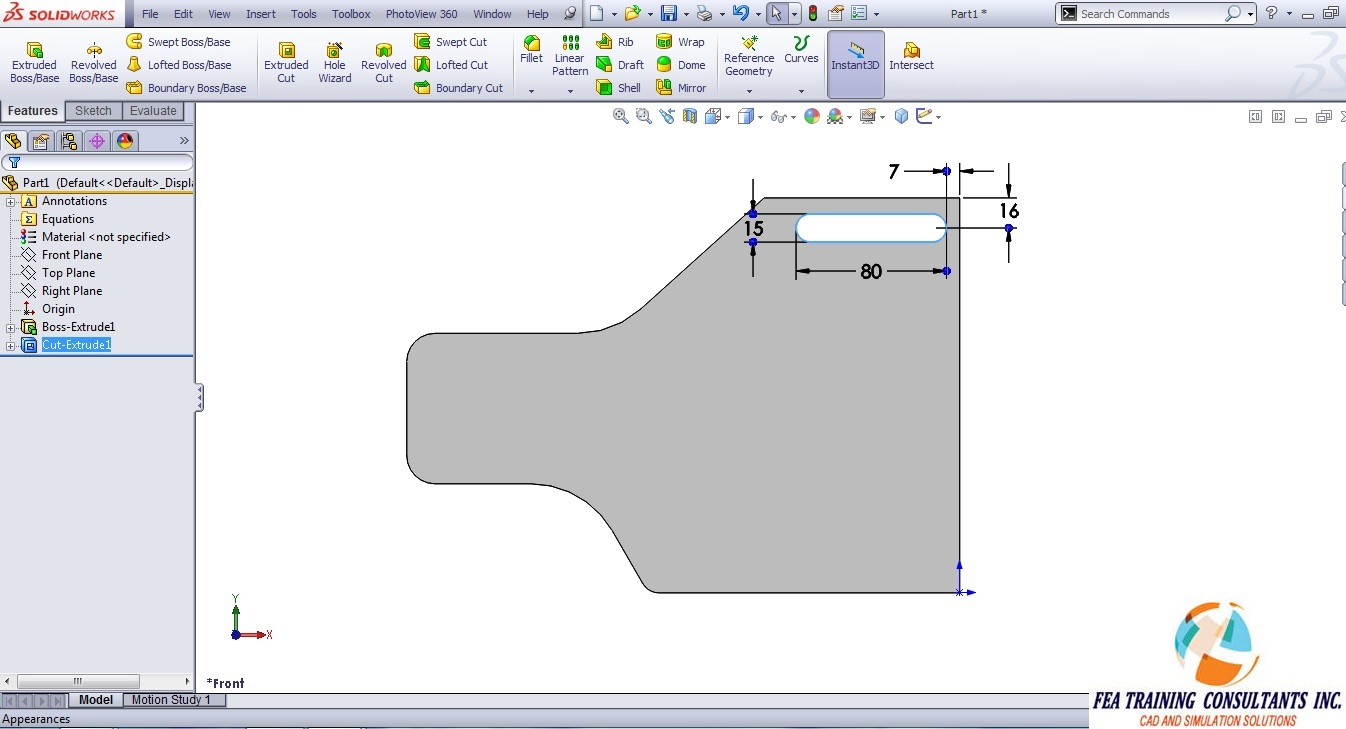This screenshot has height=729, width=1346.
Task: Open the PropertyManager tab icon
Action: coord(40,141)
